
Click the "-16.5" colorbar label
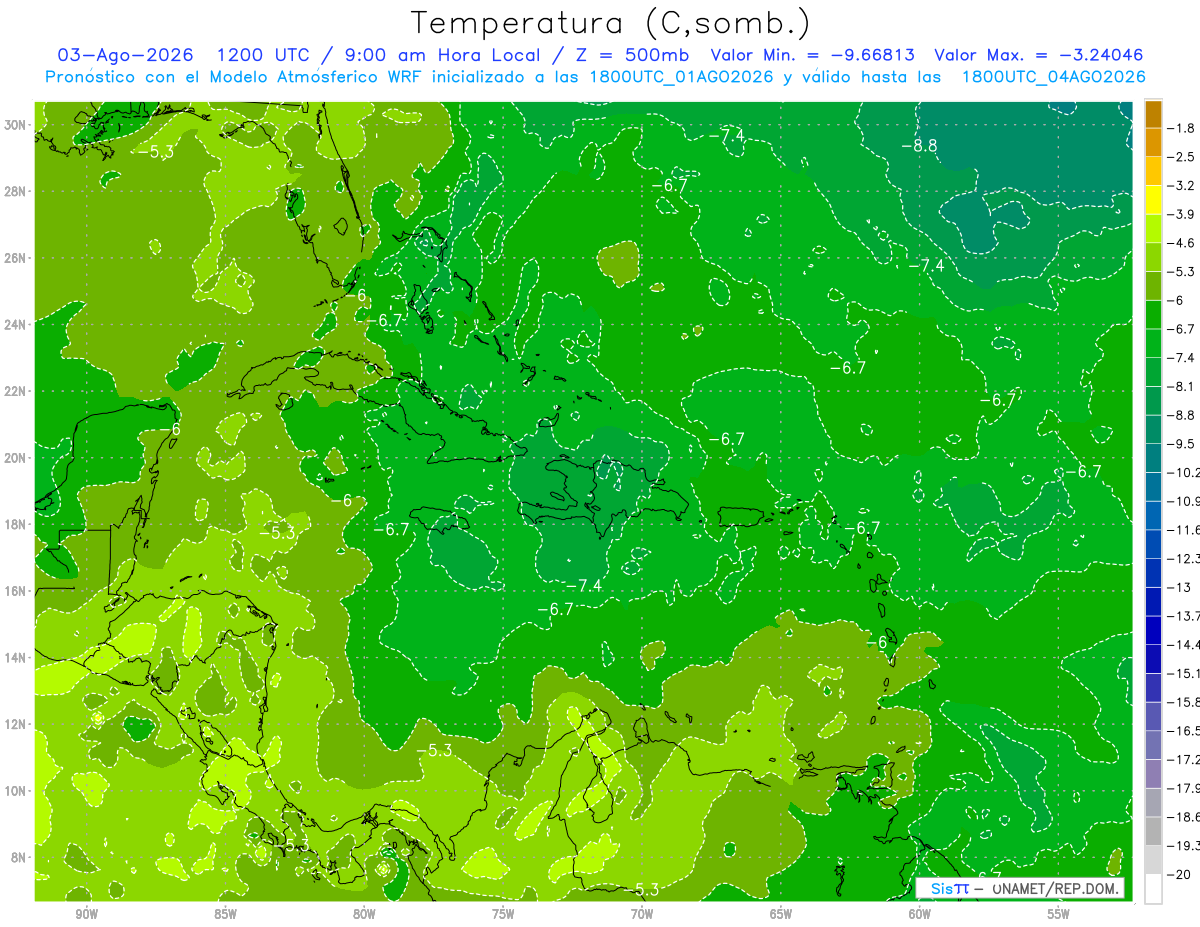[x=1184, y=730]
